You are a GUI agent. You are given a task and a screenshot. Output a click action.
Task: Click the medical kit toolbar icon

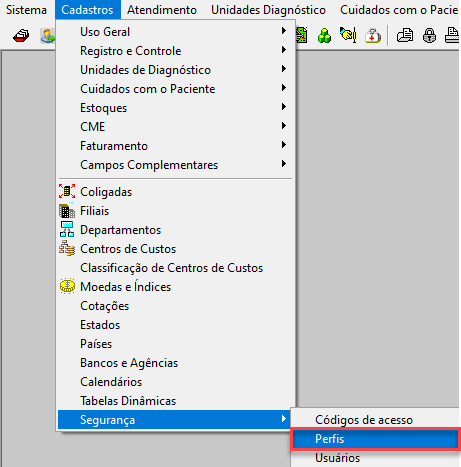(373, 36)
